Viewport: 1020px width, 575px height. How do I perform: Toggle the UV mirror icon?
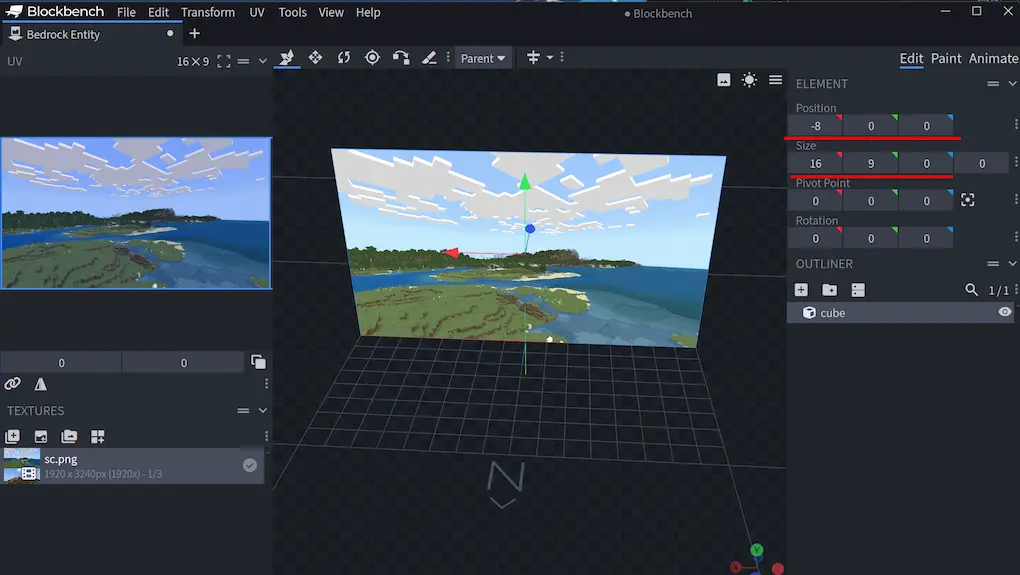(40, 384)
